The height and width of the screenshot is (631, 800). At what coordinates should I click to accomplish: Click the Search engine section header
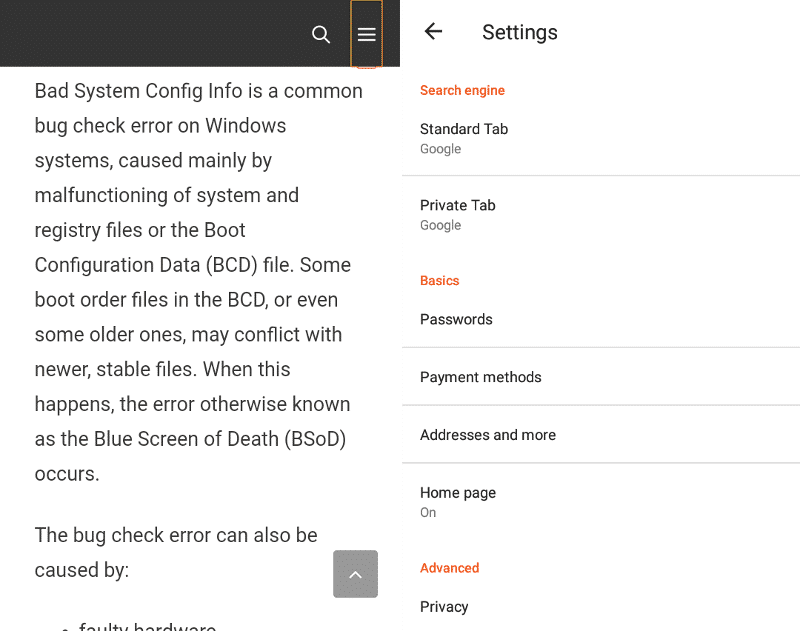pos(462,91)
